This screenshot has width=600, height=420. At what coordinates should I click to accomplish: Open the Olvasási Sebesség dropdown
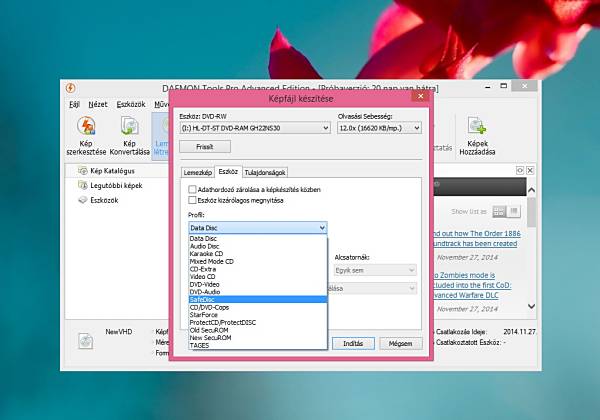point(379,128)
